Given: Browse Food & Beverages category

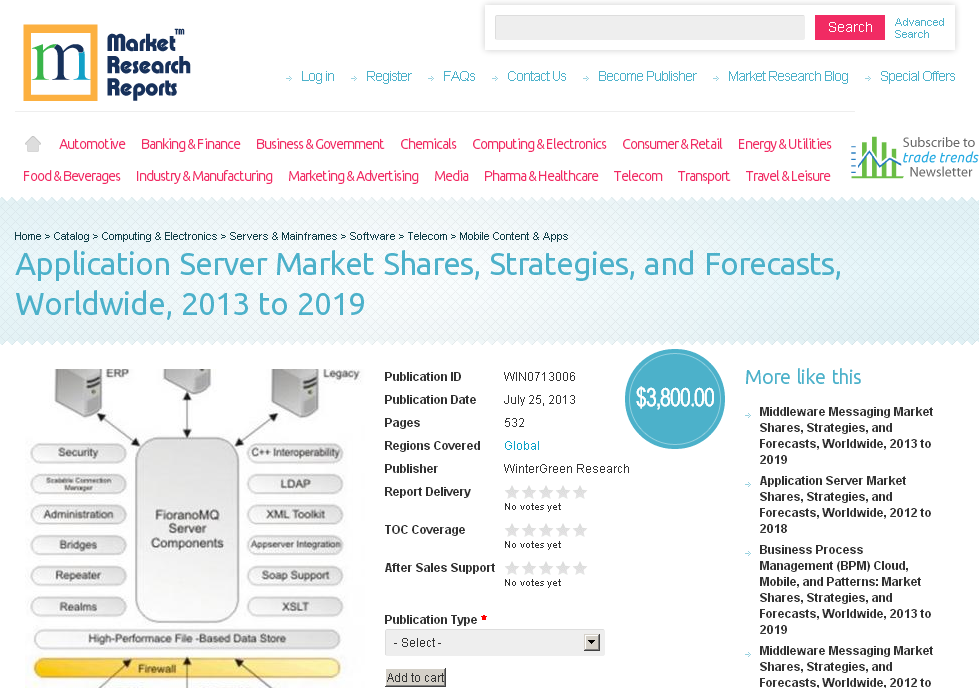Looking at the screenshot, I should 72,176.
